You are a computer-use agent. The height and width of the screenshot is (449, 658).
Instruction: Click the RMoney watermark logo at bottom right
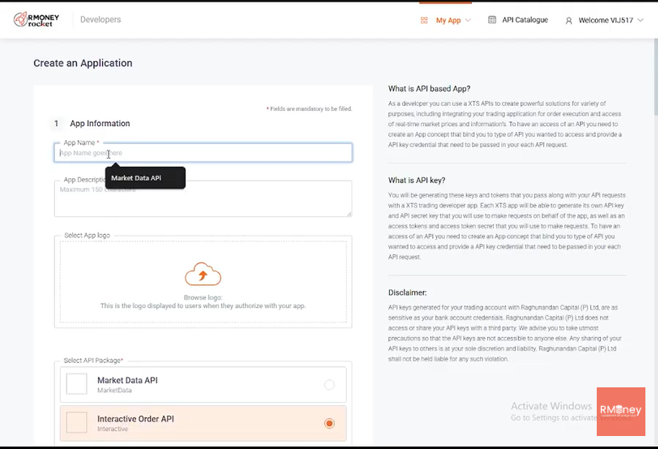620,411
